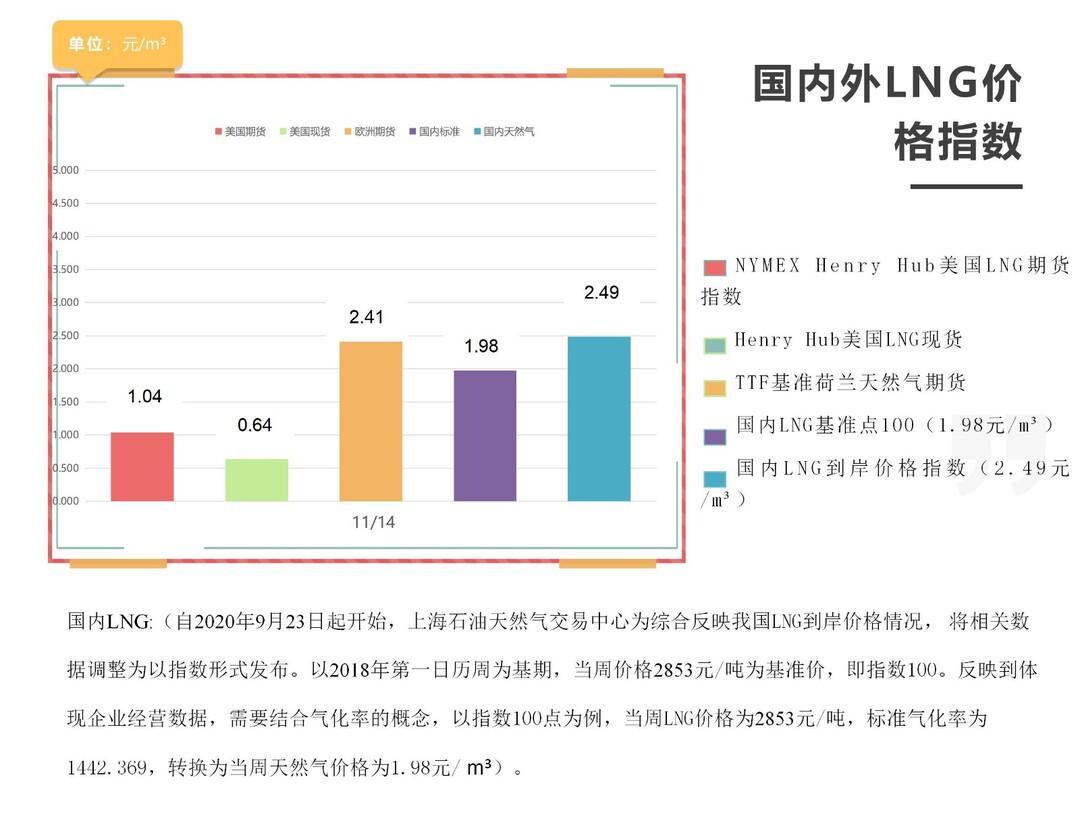Click the orange 欧洲期货 legend marker
Image resolution: width=1080 pixels, height=821 pixels.
point(348,132)
